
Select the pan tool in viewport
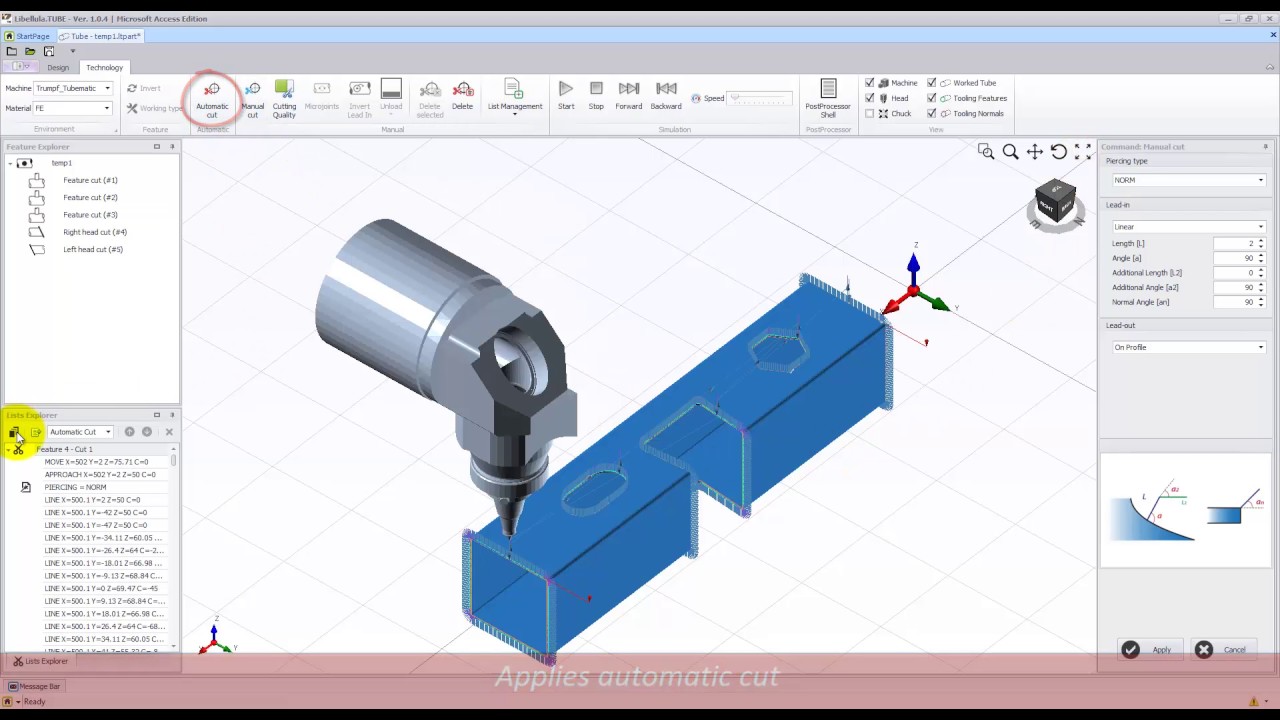(x=1035, y=151)
